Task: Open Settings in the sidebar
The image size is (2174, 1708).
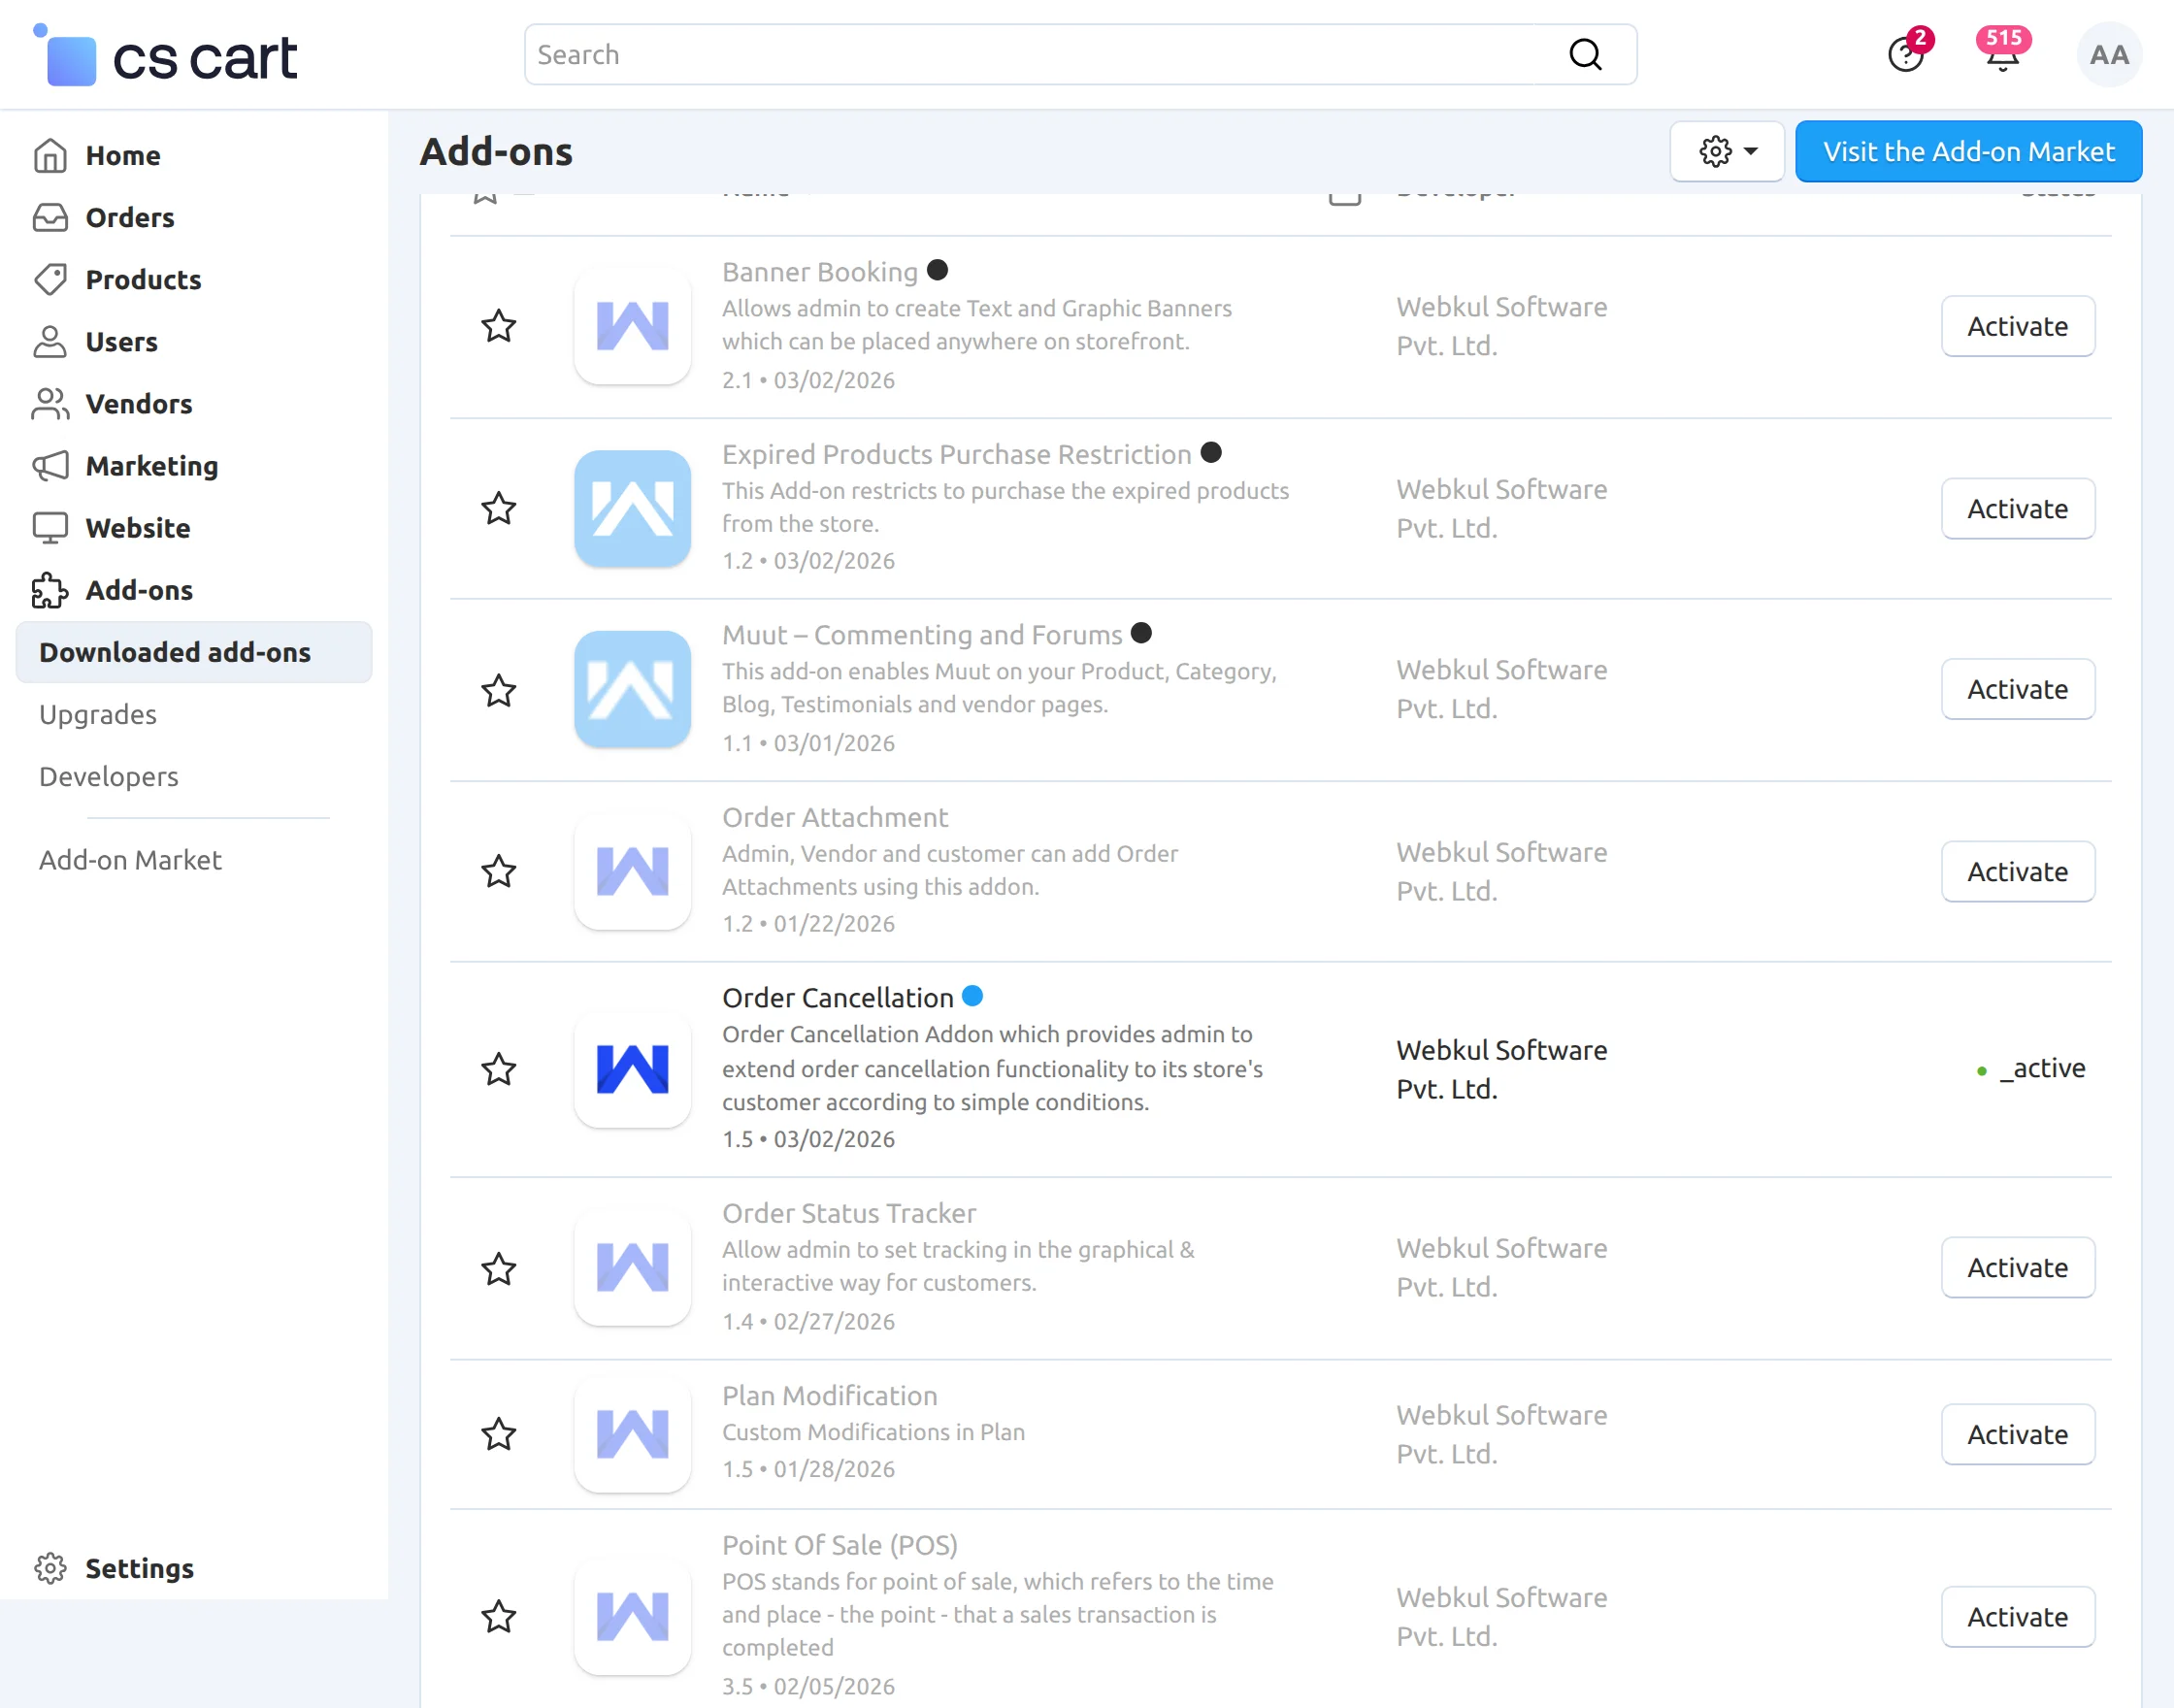Action: (x=139, y=1568)
